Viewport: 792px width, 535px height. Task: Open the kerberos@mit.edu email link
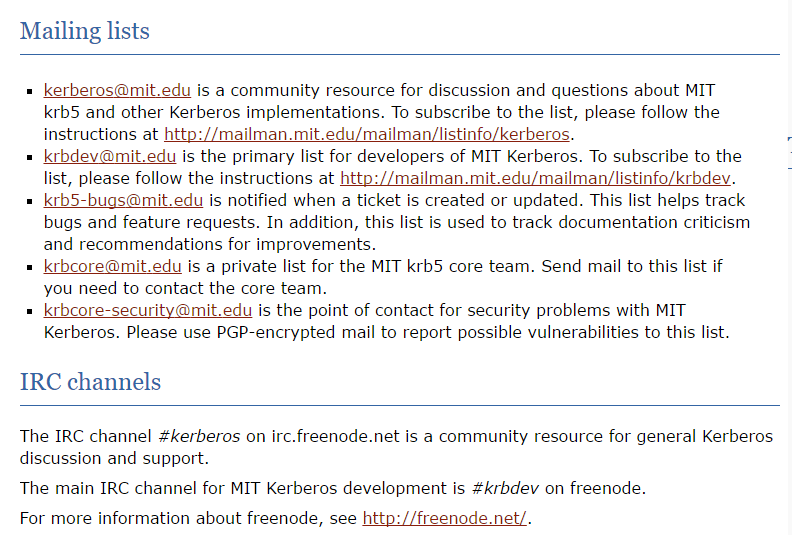[117, 90]
